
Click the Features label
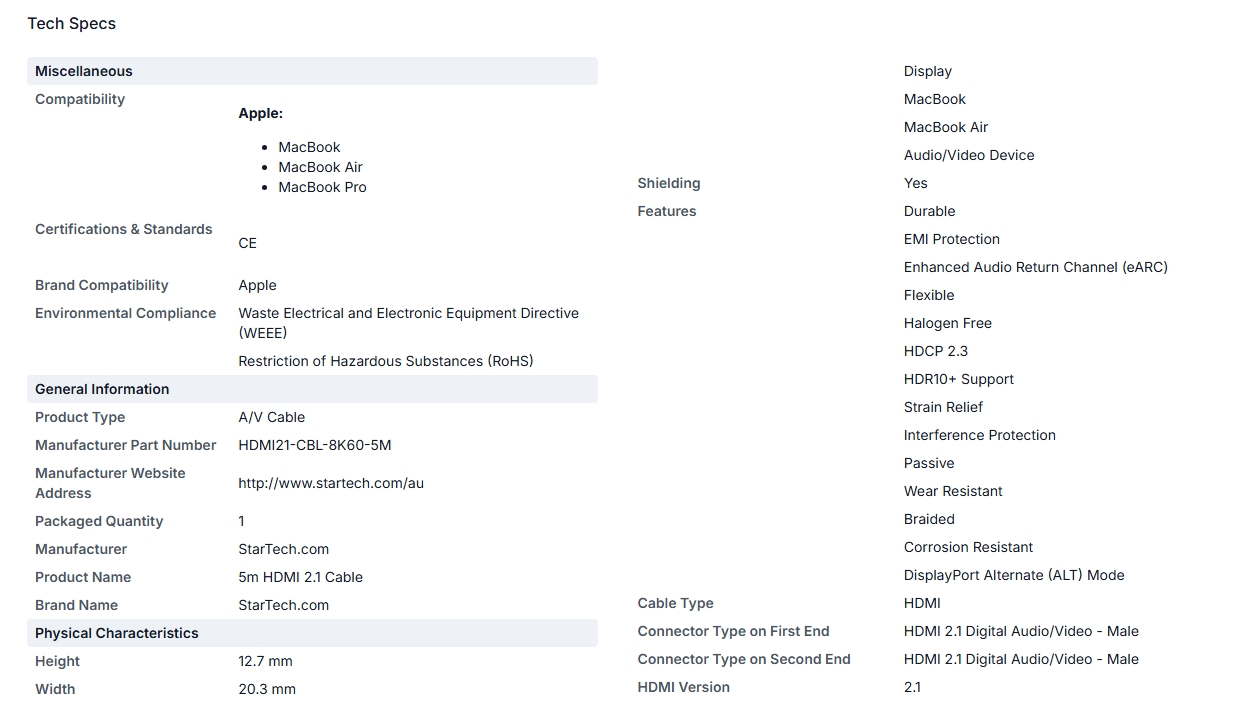667,211
